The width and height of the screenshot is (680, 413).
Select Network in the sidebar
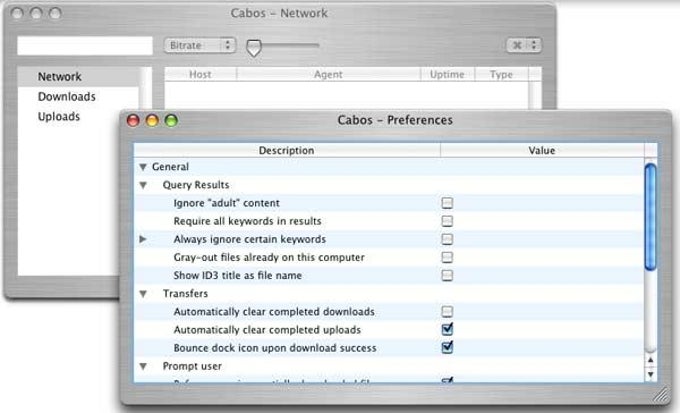coord(59,76)
